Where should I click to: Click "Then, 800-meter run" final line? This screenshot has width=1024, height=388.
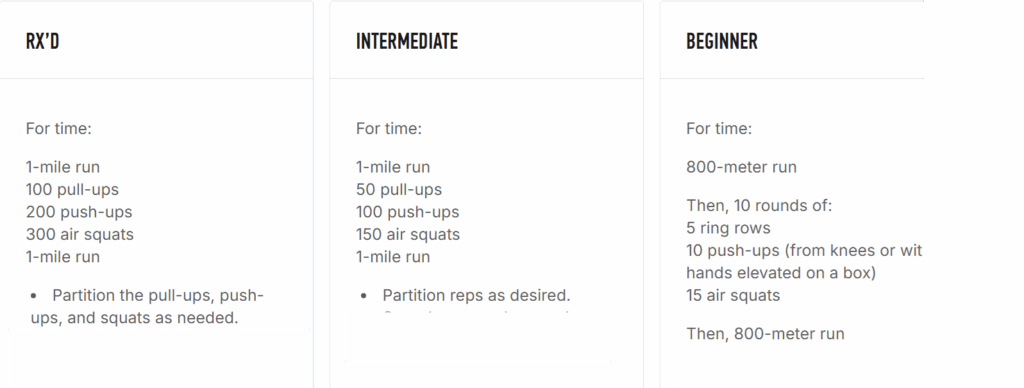coord(765,334)
